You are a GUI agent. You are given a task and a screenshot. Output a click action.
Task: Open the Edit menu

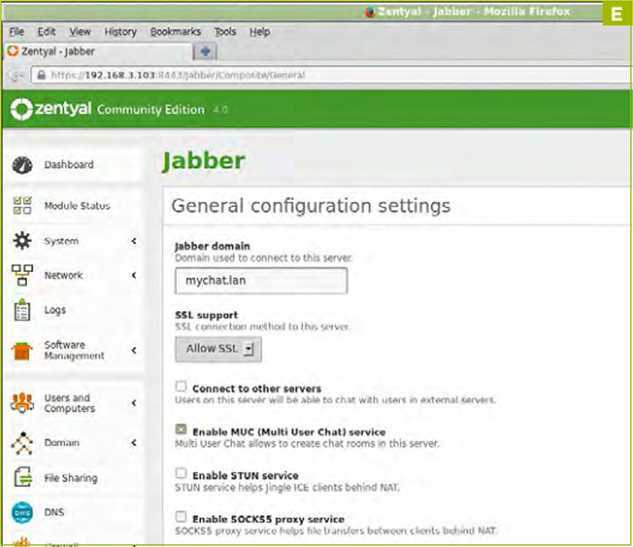tap(46, 31)
